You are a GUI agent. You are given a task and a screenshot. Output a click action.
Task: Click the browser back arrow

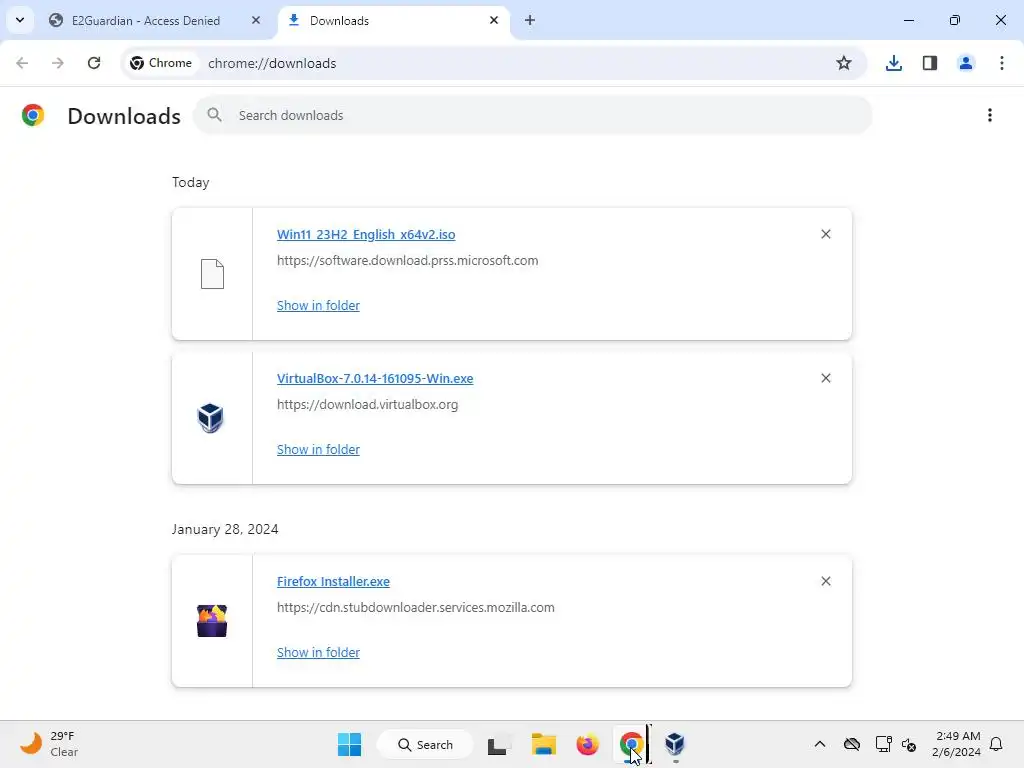click(x=22, y=63)
